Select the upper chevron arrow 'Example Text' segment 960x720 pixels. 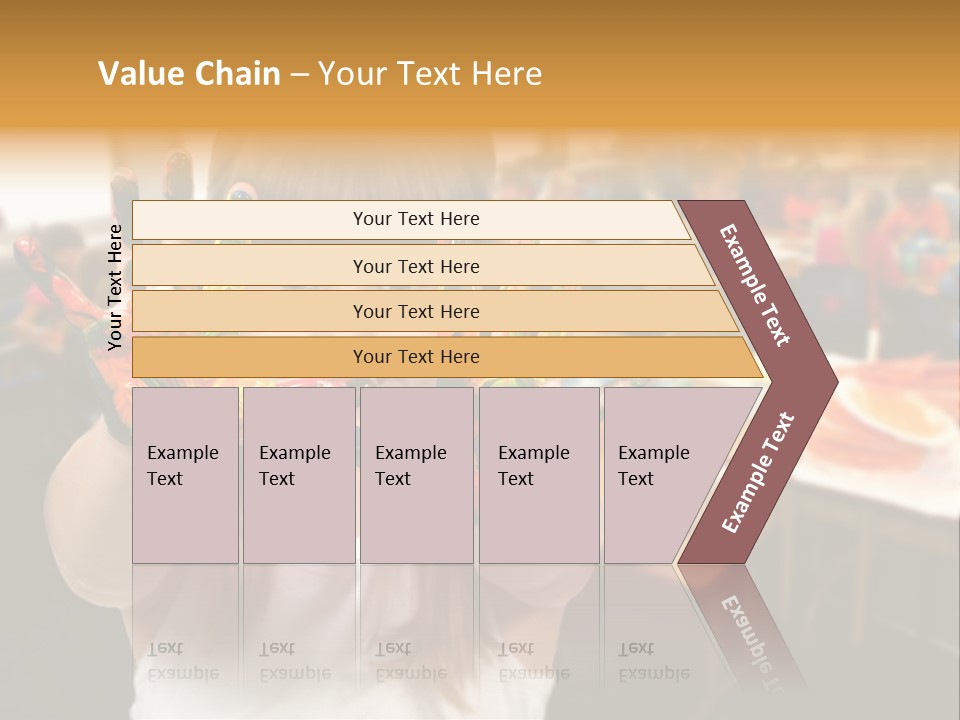click(757, 286)
